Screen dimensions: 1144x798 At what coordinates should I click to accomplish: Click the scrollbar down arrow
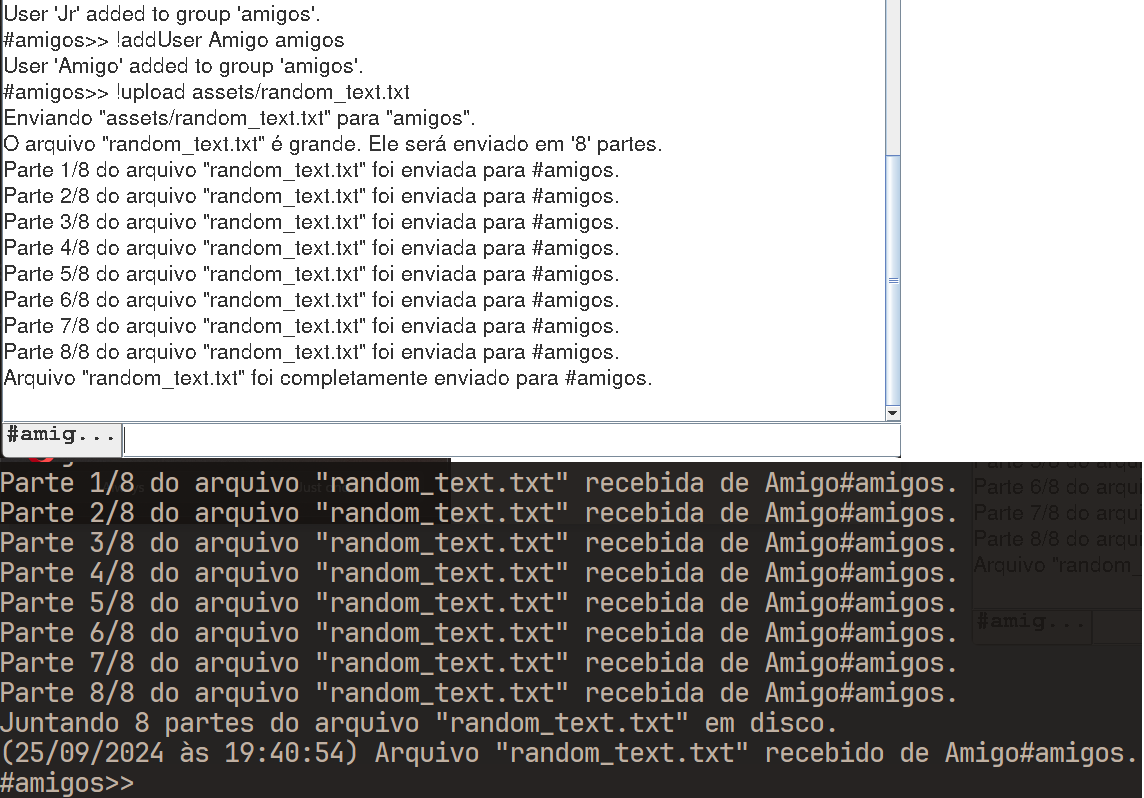pyautogui.click(x=892, y=414)
